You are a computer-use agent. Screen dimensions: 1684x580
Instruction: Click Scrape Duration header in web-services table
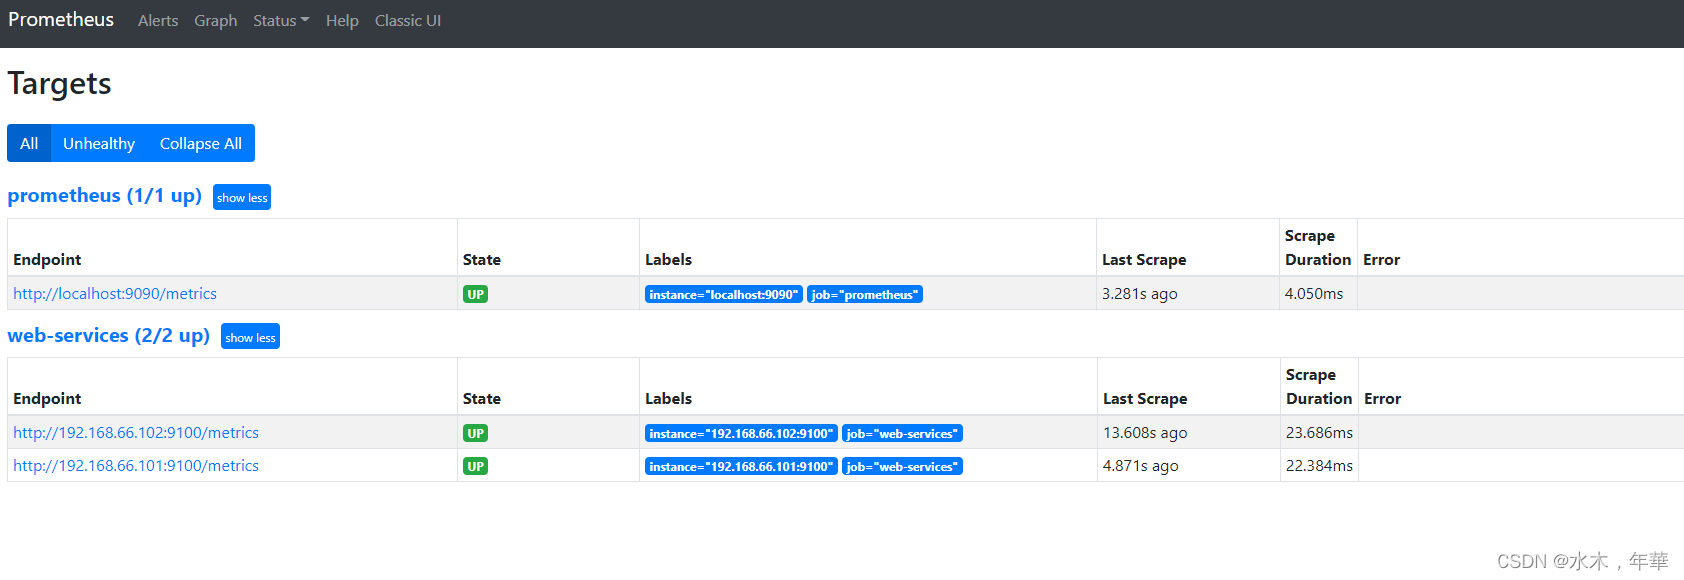click(1319, 387)
